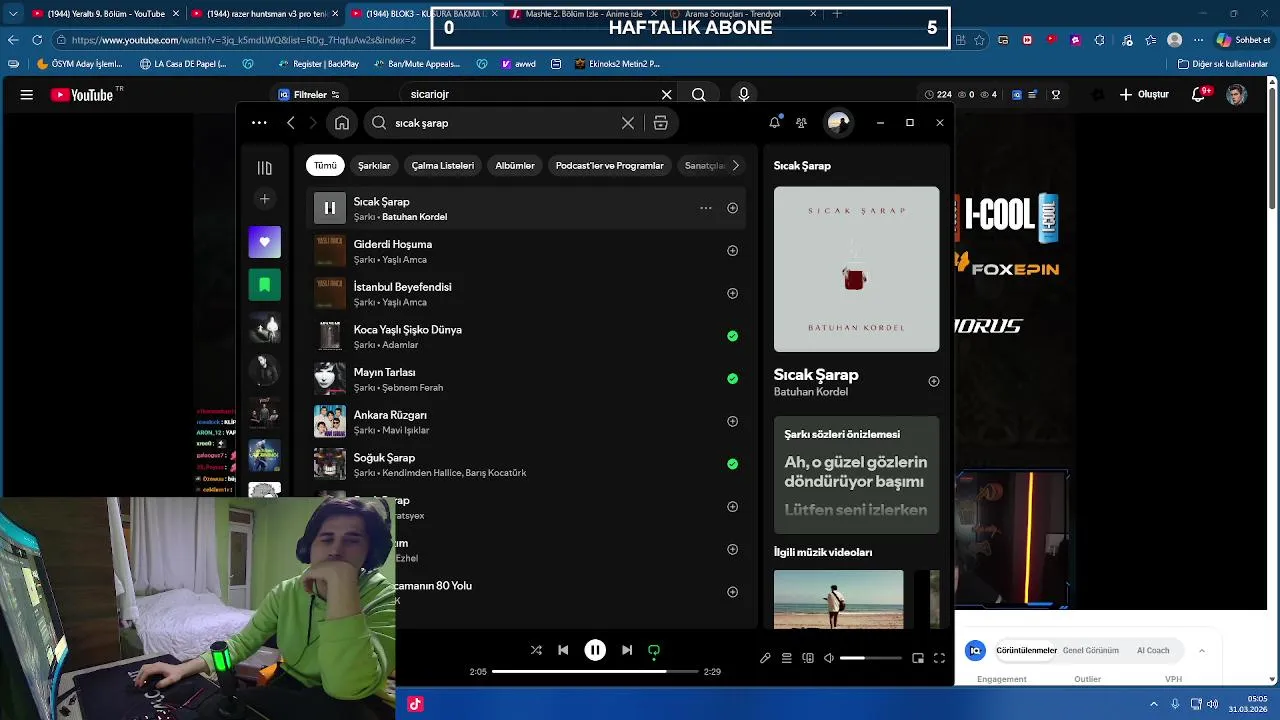Open Sıcak Şarap album art in Now Playing
The height and width of the screenshot is (720, 1280).
(856, 269)
